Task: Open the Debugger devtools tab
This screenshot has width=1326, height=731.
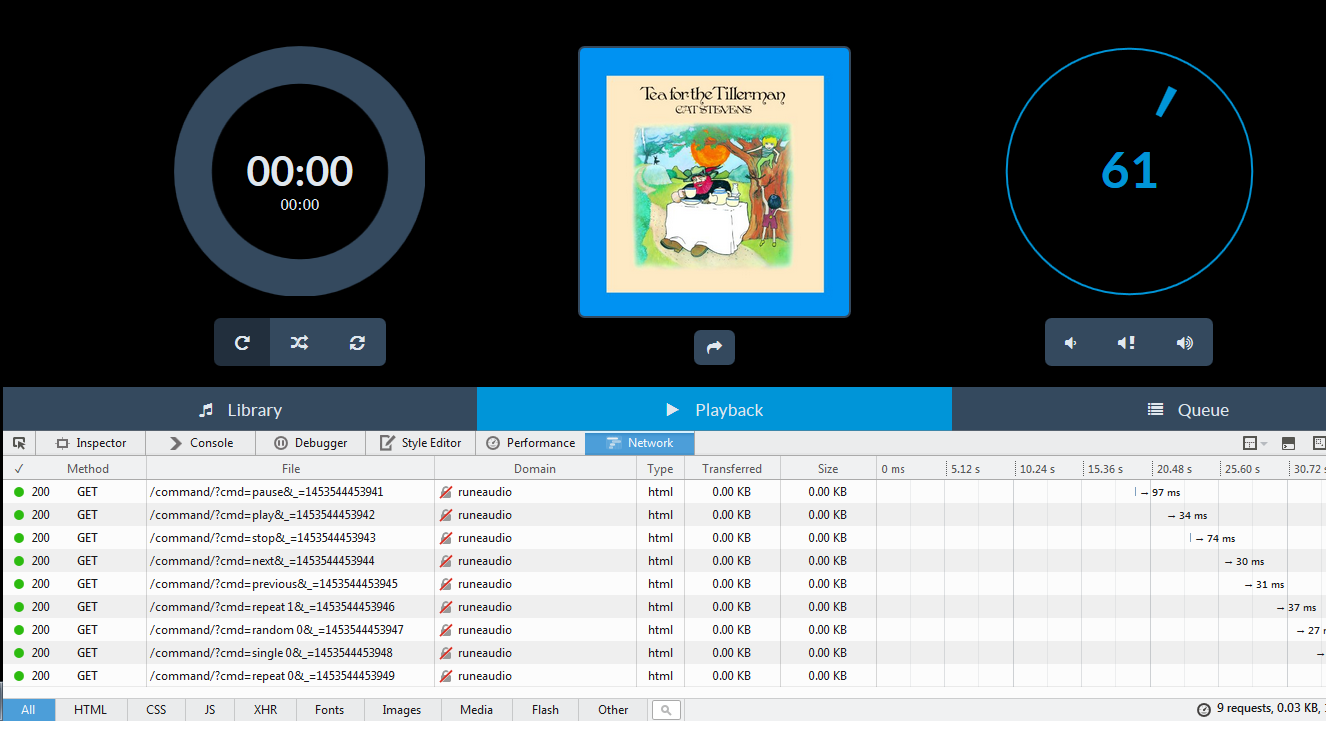Action: tap(311, 443)
